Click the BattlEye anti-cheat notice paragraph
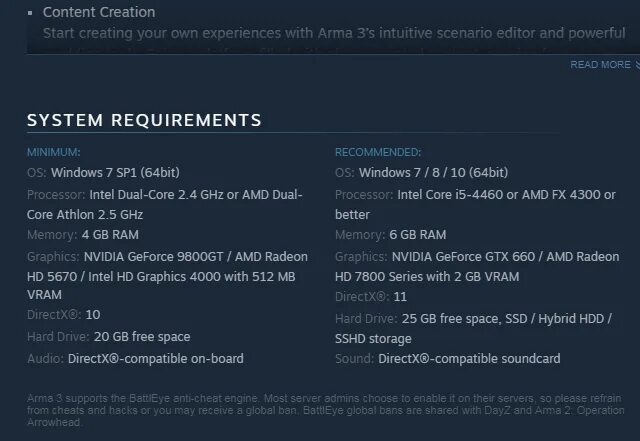640x441 pixels. [325, 410]
